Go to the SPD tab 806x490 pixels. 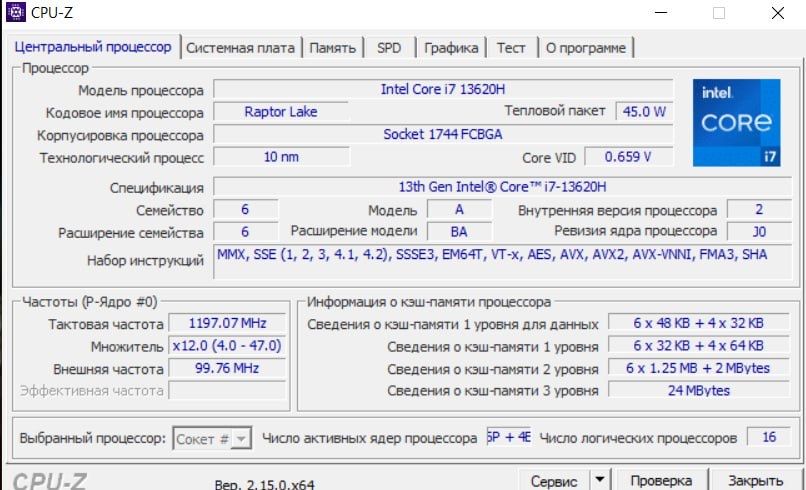point(389,48)
